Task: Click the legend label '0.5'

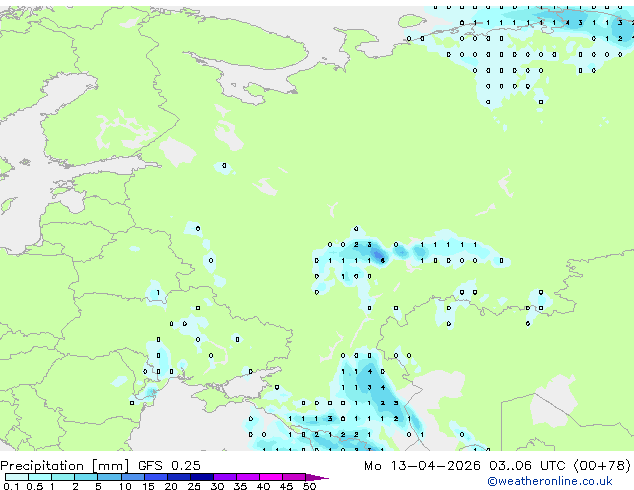Action: tap(34, 486)
